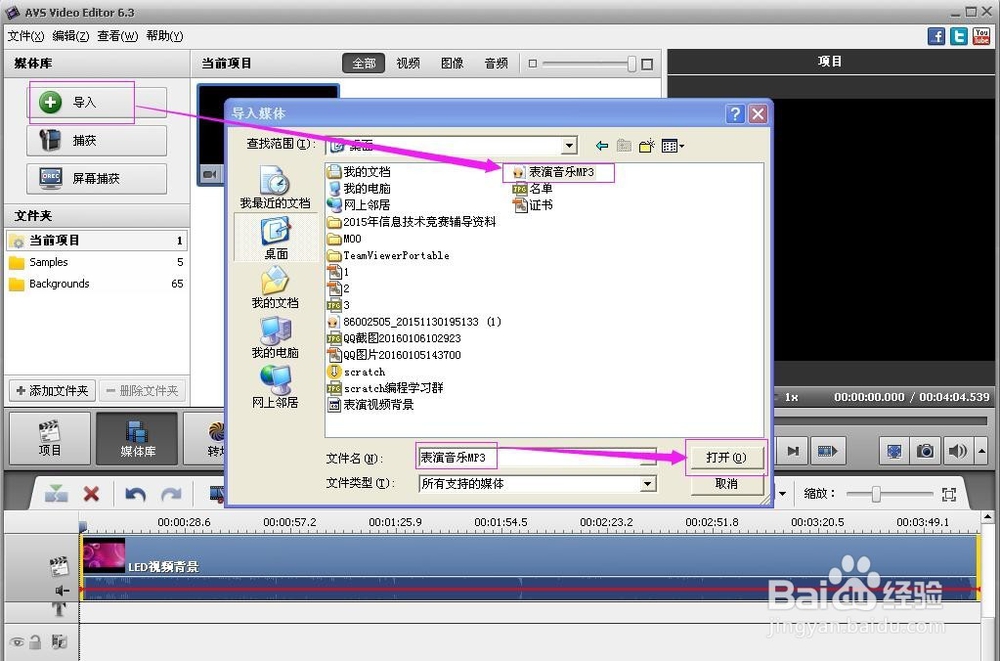Go to 我的电脑 in places bar
The image size is (1000, 661).
pos(276,337)
